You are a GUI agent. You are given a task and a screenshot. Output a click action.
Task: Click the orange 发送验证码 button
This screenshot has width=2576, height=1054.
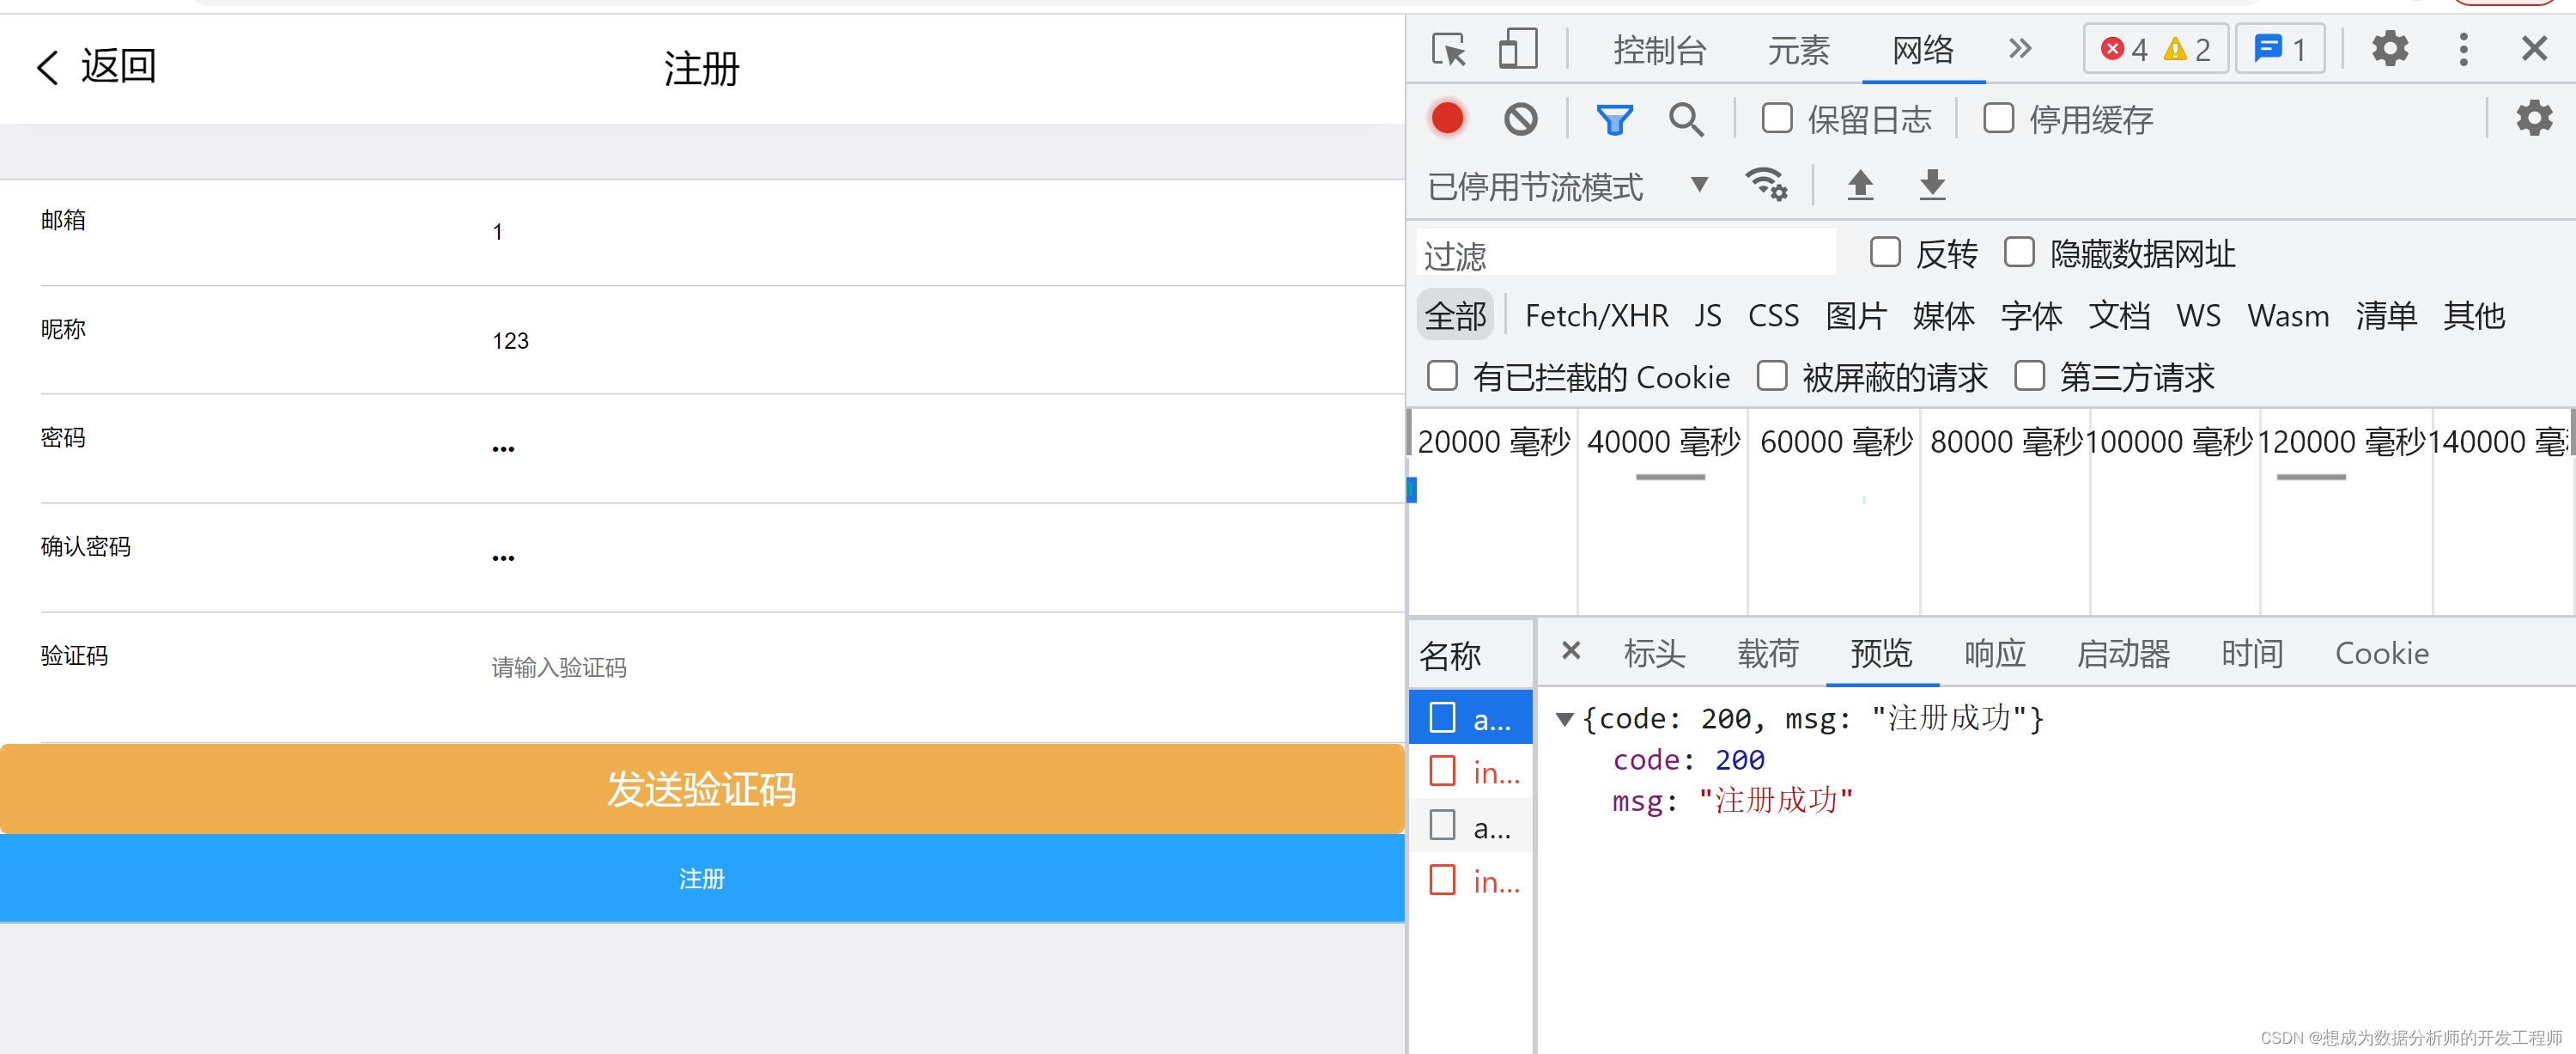click(x=702, y=789)
